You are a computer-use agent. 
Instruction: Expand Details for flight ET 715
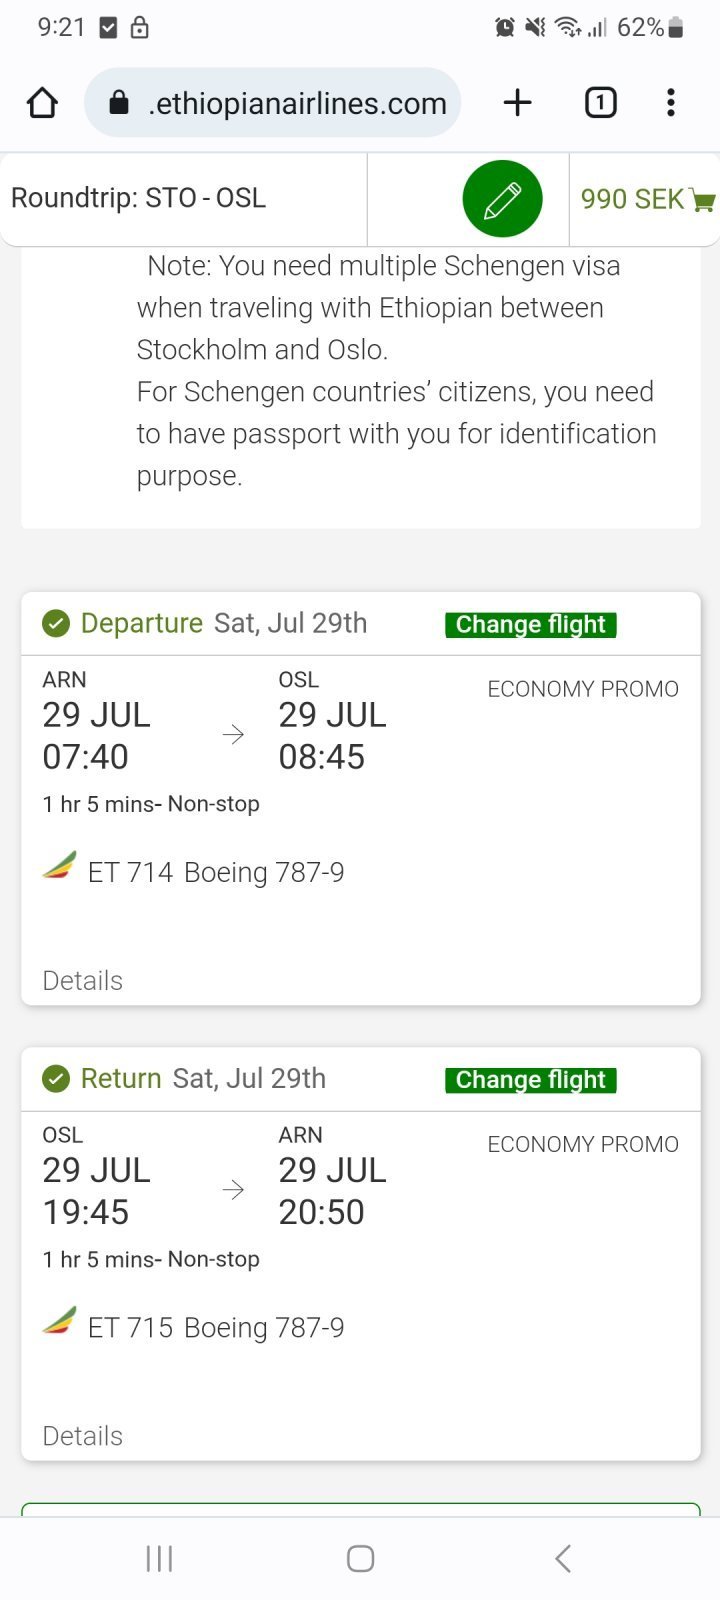[x=82, y=1436]
